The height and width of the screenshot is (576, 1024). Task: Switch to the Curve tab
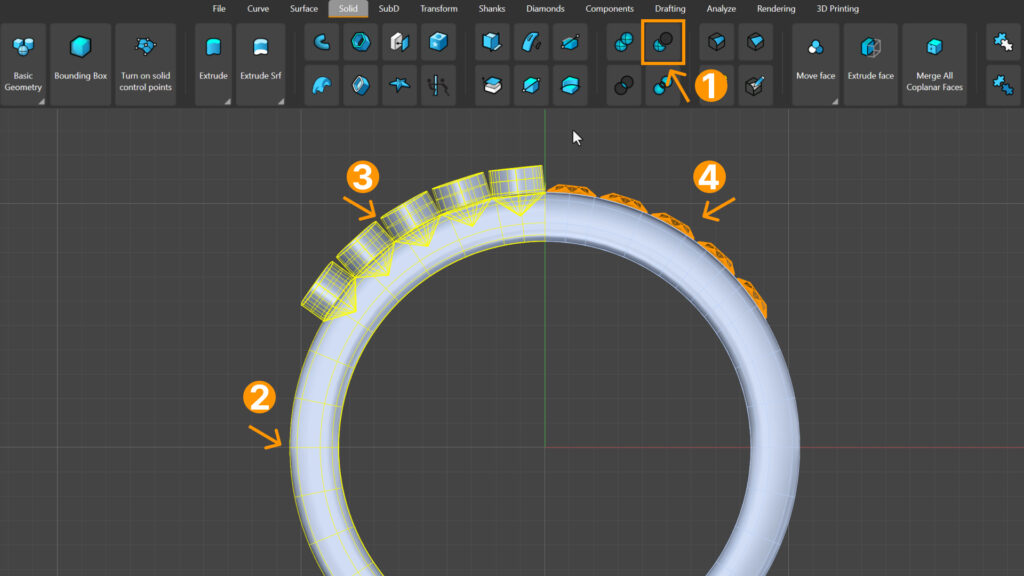pyautogui.click(x=258, y=8)
